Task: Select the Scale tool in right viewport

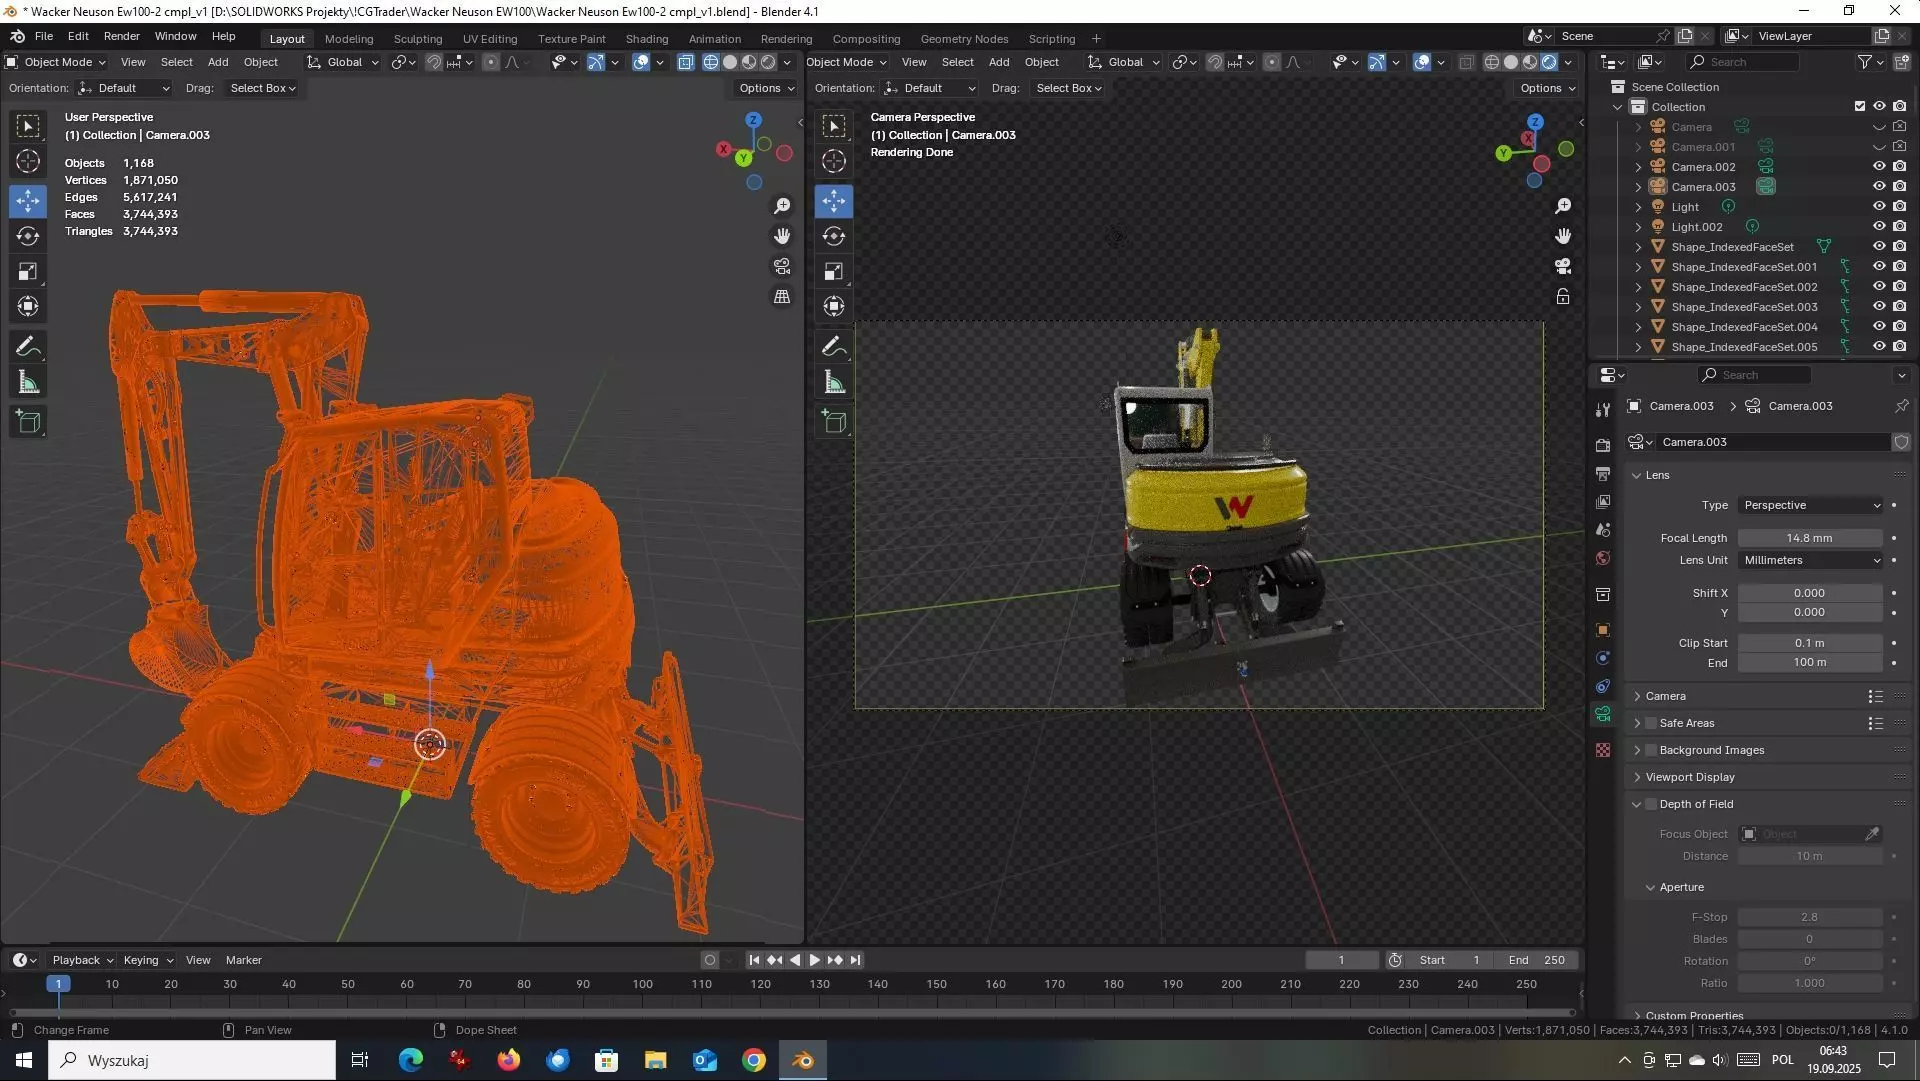Action: (834, 272)
